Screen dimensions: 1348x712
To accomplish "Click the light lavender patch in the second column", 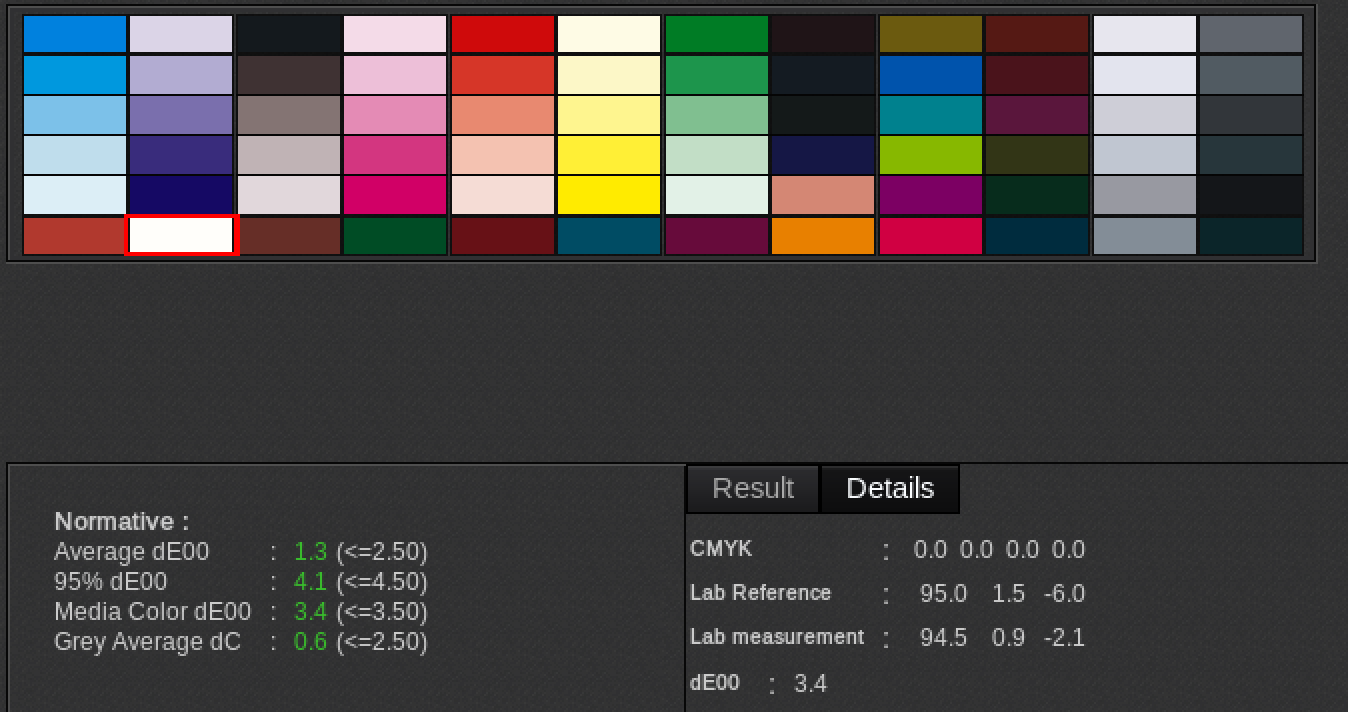I will 181,32.
